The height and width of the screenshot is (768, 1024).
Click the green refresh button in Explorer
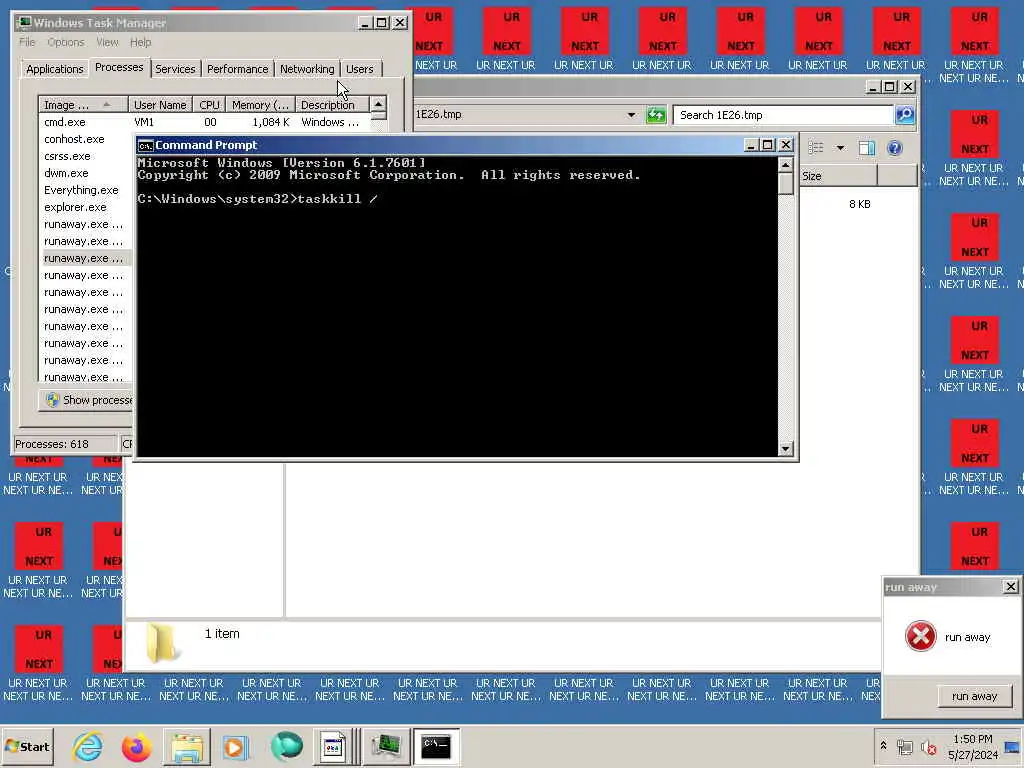click(656, 115)
